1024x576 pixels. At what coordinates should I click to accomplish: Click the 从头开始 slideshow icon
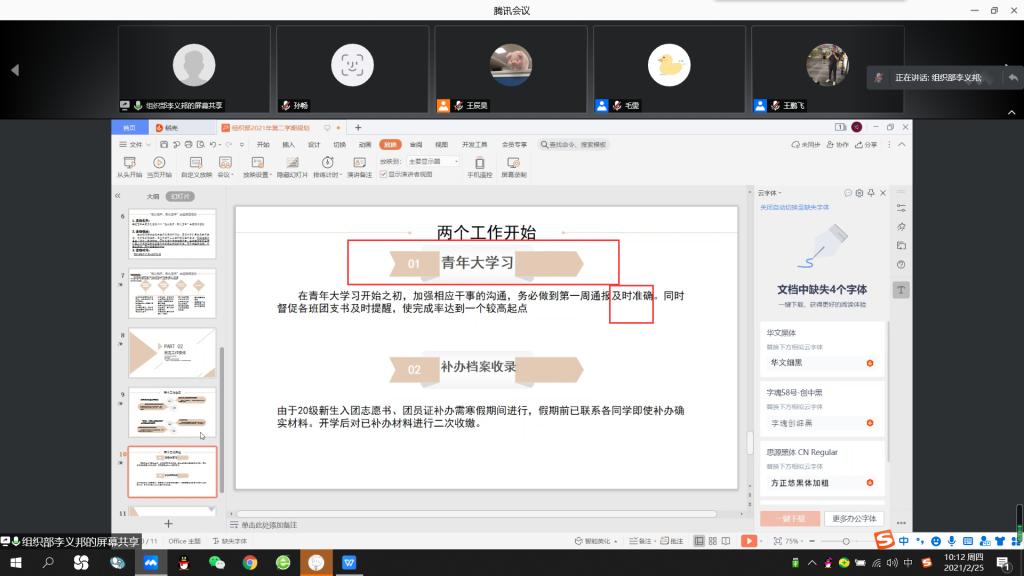click(x=128, y=162)
